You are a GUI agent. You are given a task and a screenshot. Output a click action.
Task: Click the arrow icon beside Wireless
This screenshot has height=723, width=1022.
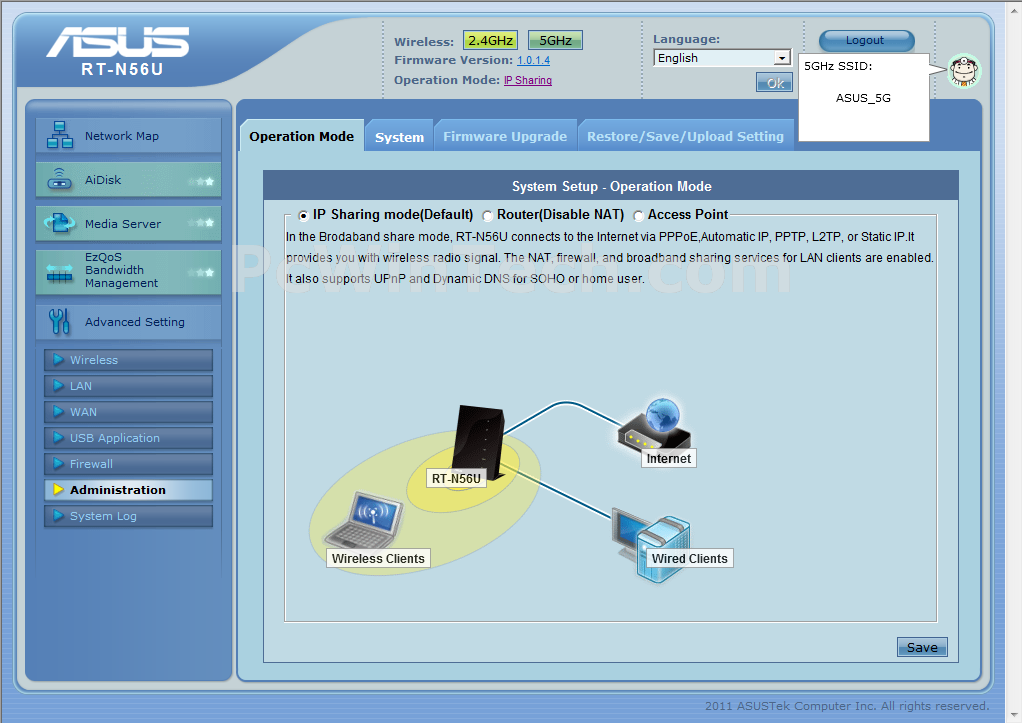(x=58, y=359)
